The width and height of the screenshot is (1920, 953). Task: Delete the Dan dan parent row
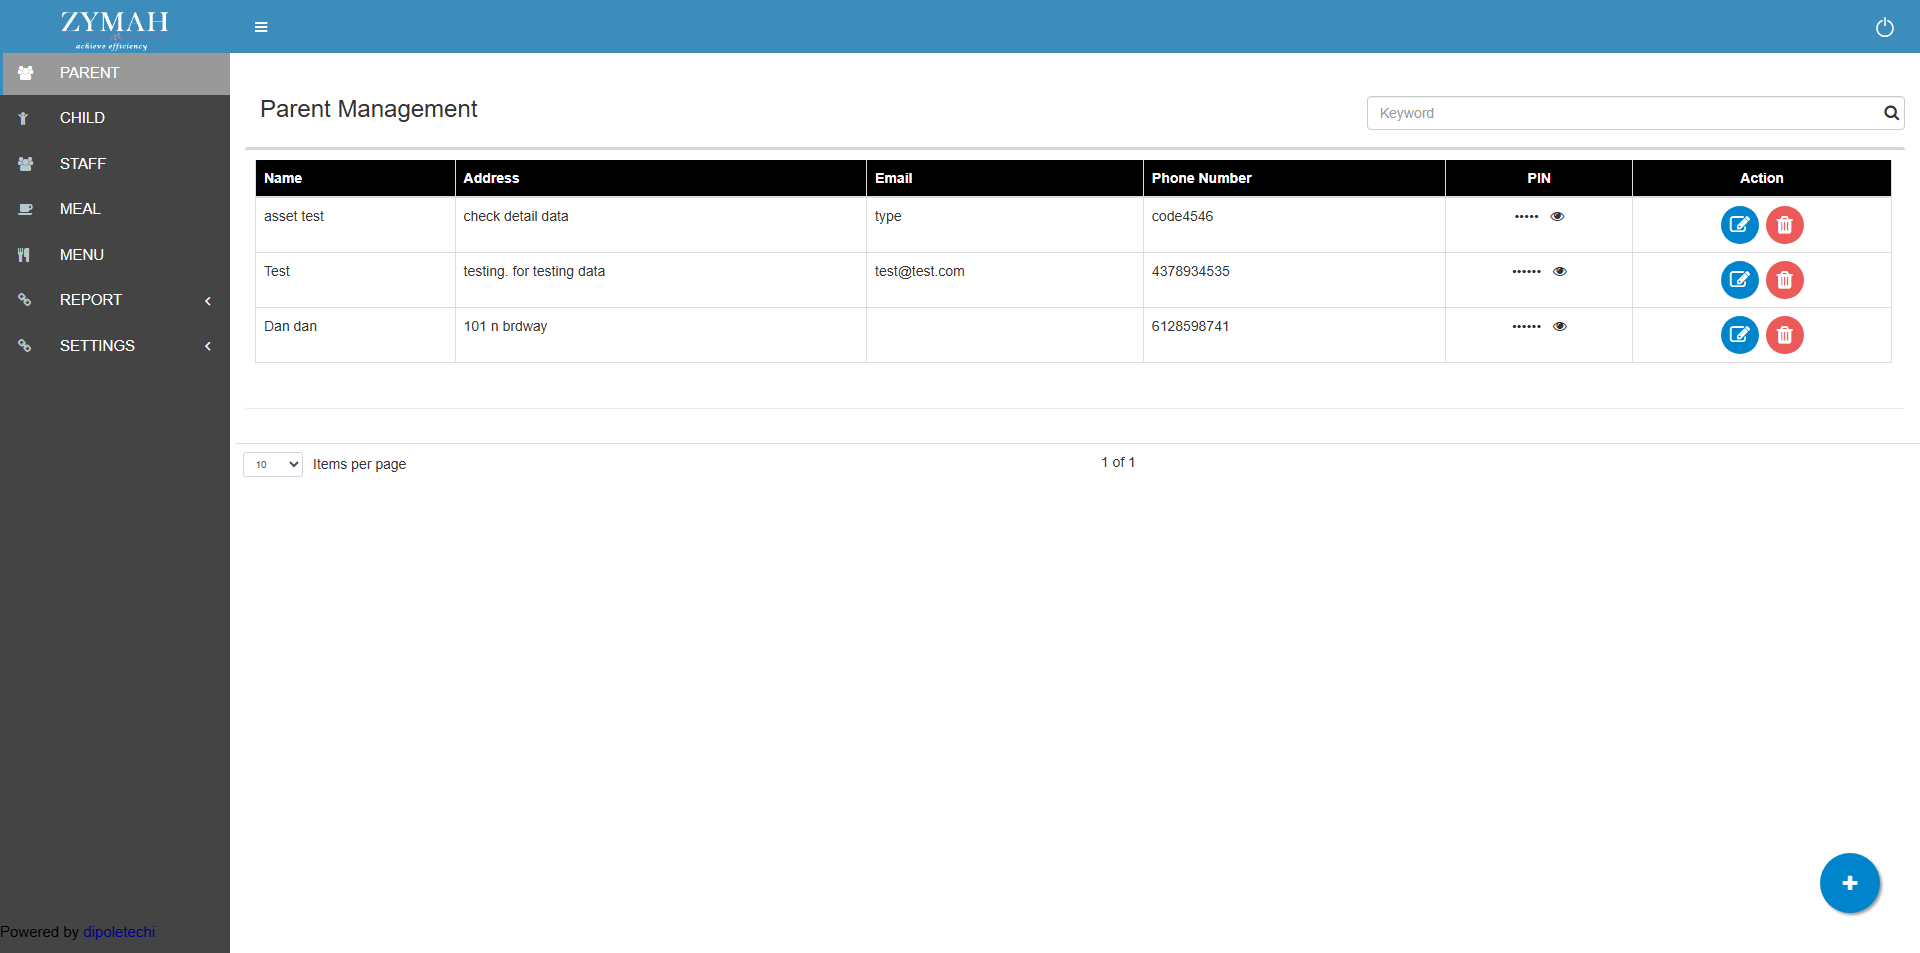1784,335
